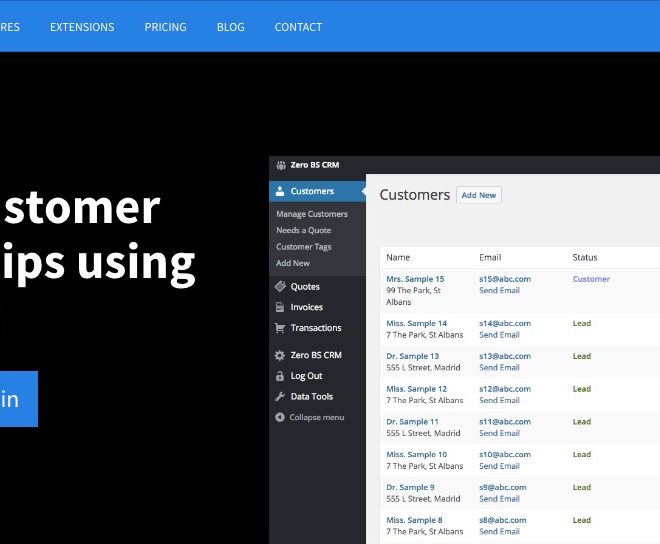Viewport: 660px width, 544px height.
Task: Click the Transactions cart icon
Action: click(280, 328)
